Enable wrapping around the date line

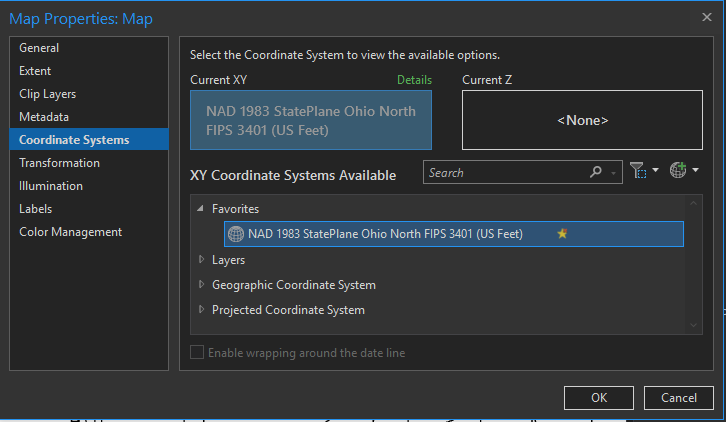(197, 353)
